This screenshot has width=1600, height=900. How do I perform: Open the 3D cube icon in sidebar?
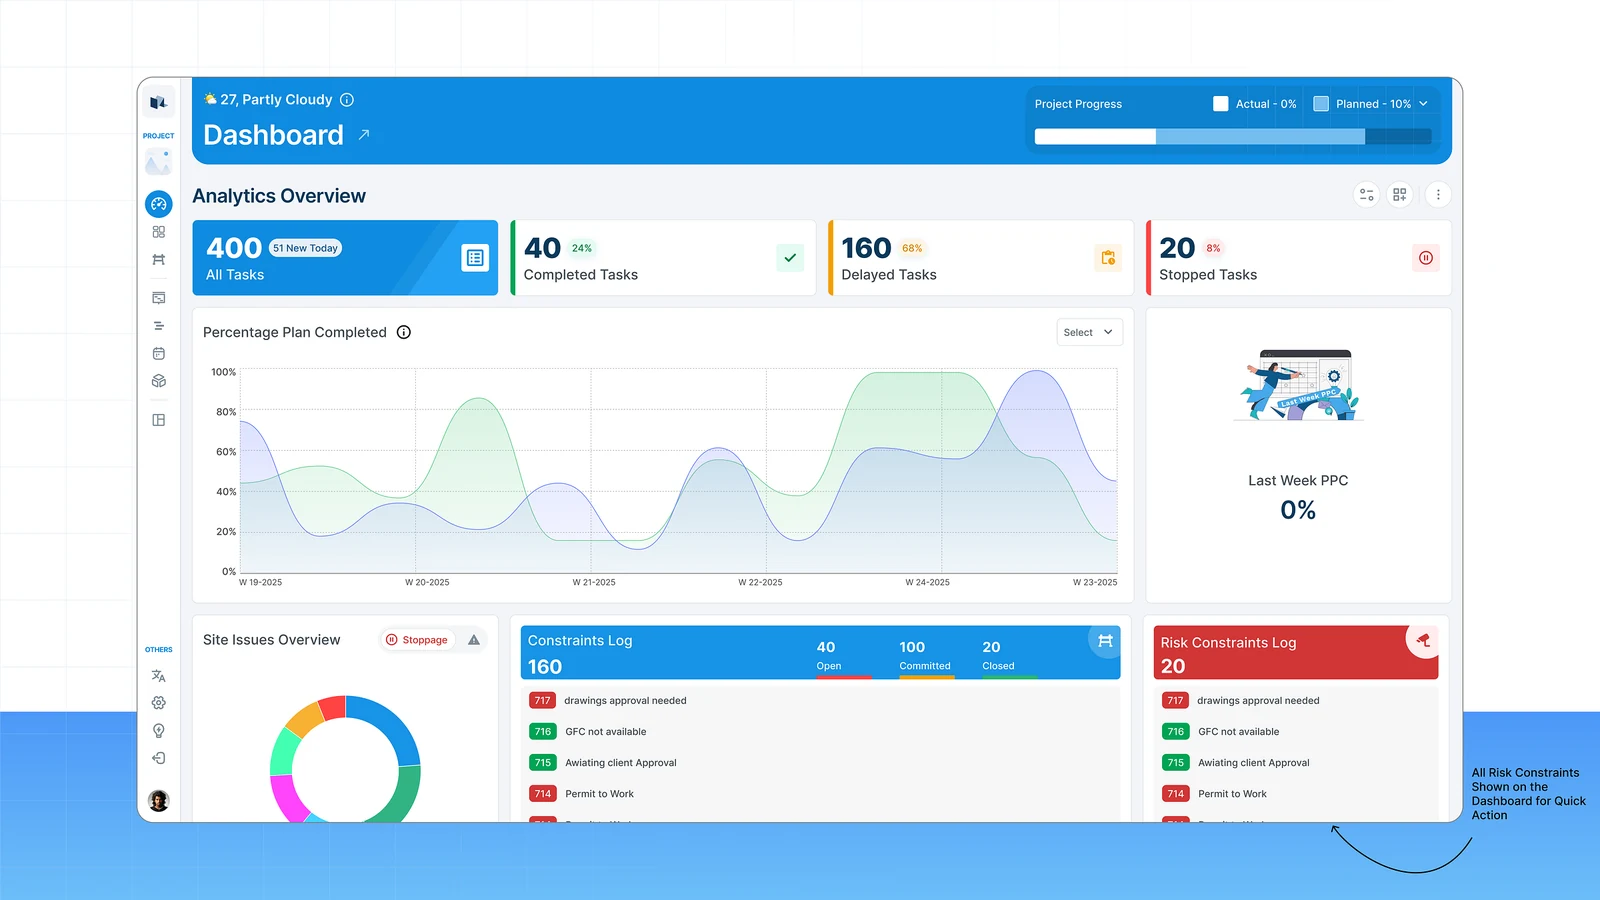(x=158, y=381)
